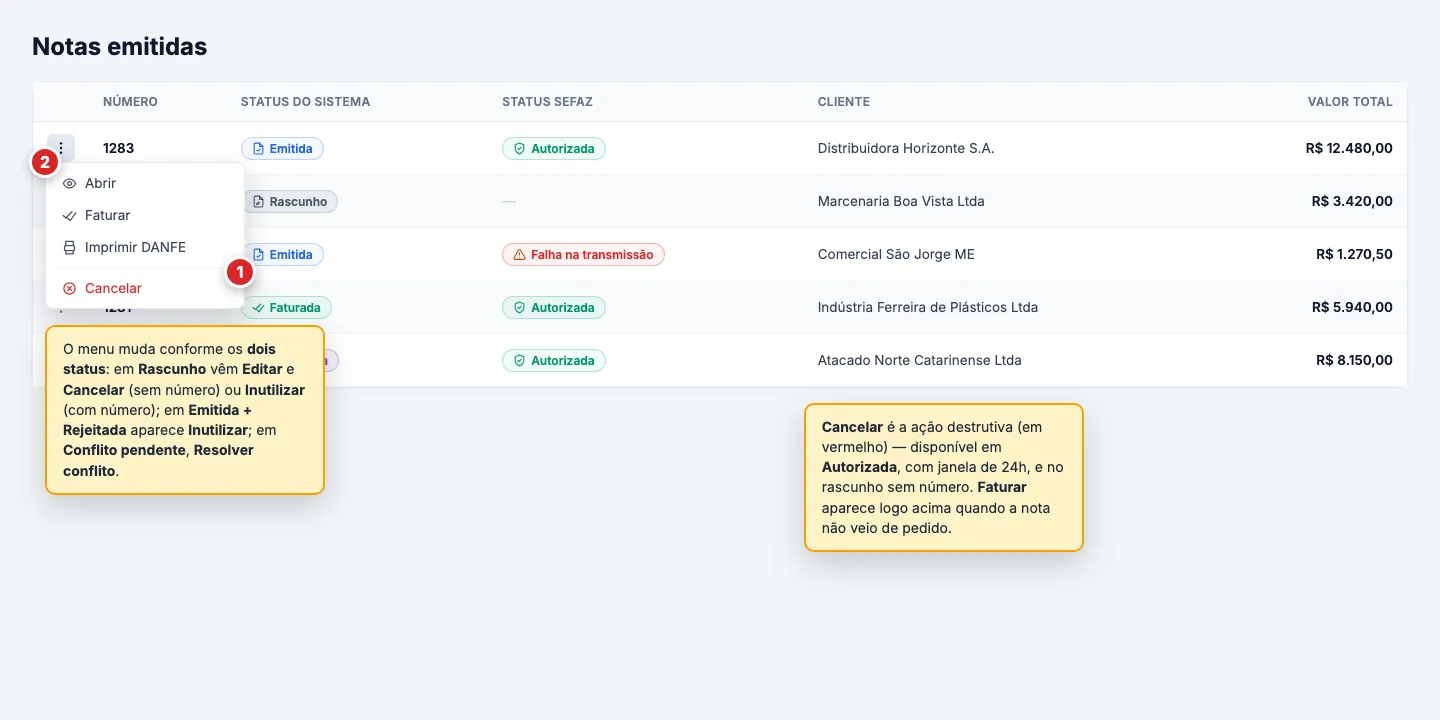Click the Notas emitidas page heading
The width and height of the screenshot is (1440, 720).
click(120, 46)
